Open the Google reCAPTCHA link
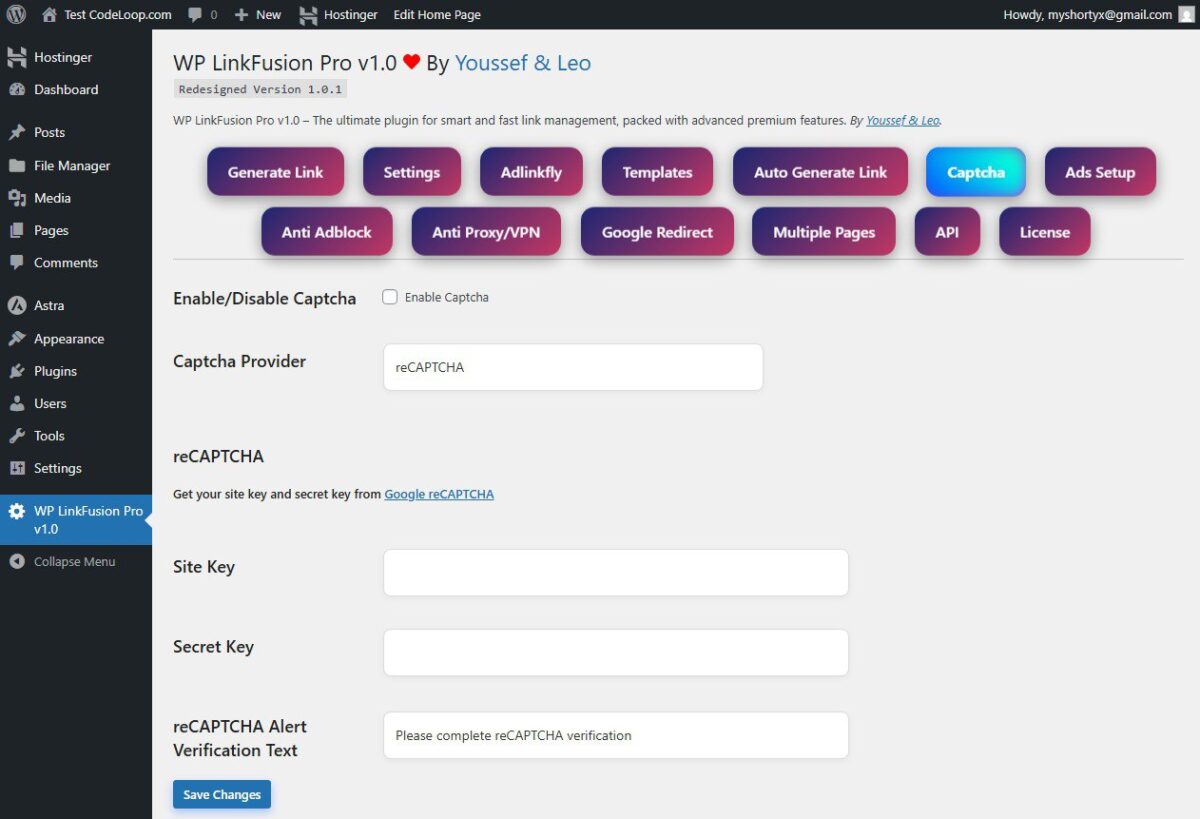Image resolution: width=1200 pixels, height=819 pixels. point(439,494)
